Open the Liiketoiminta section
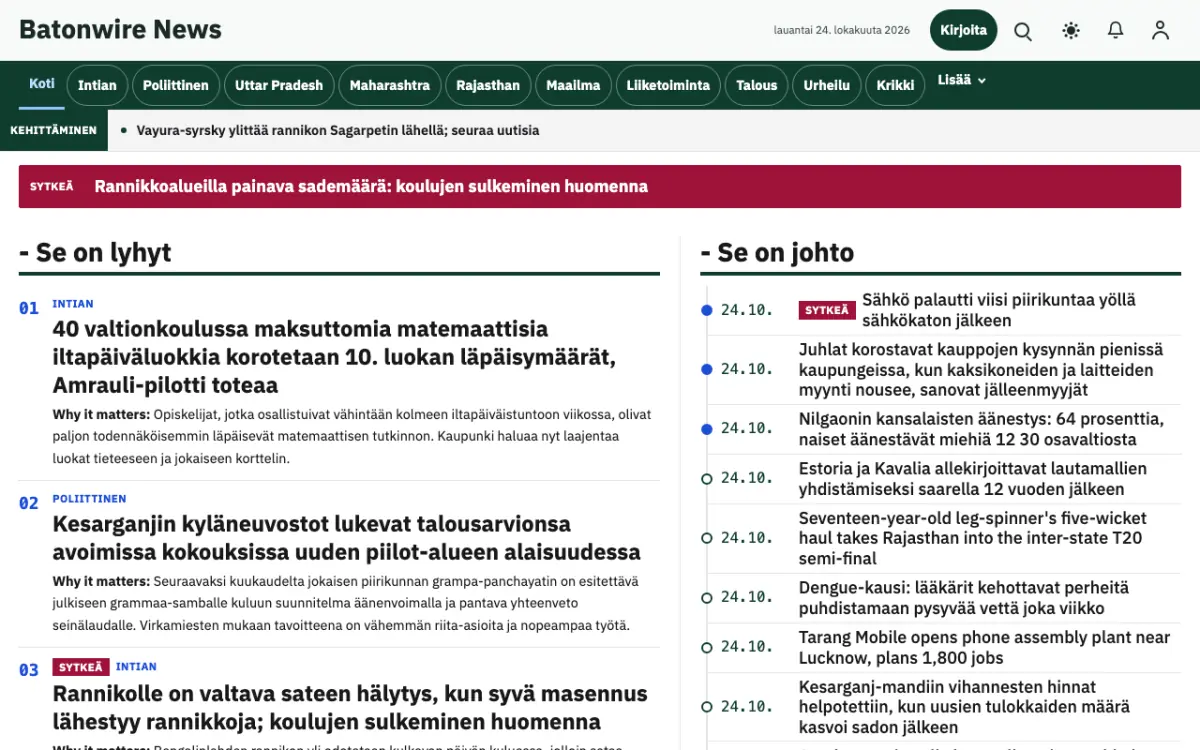 pyautogui.click(x=668, y=85)
